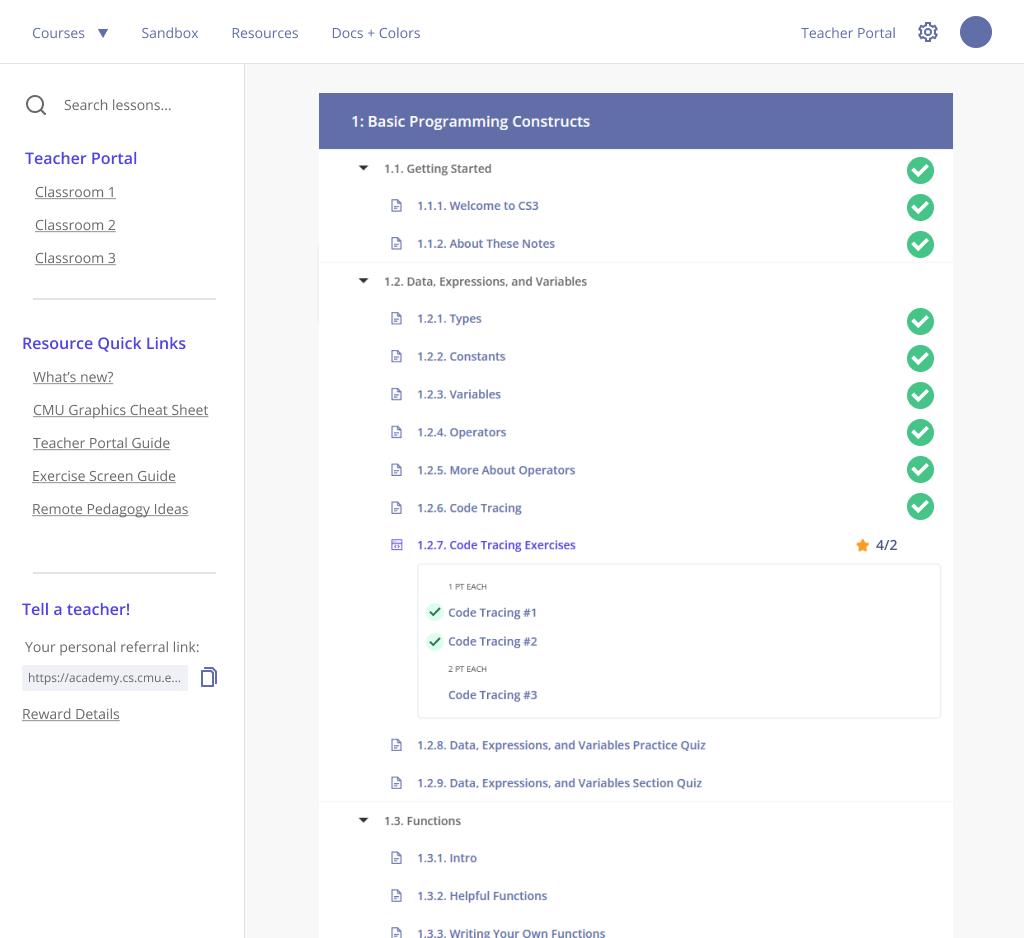Click the checkmark beside Code Tracing #2

tap(435, 641)
